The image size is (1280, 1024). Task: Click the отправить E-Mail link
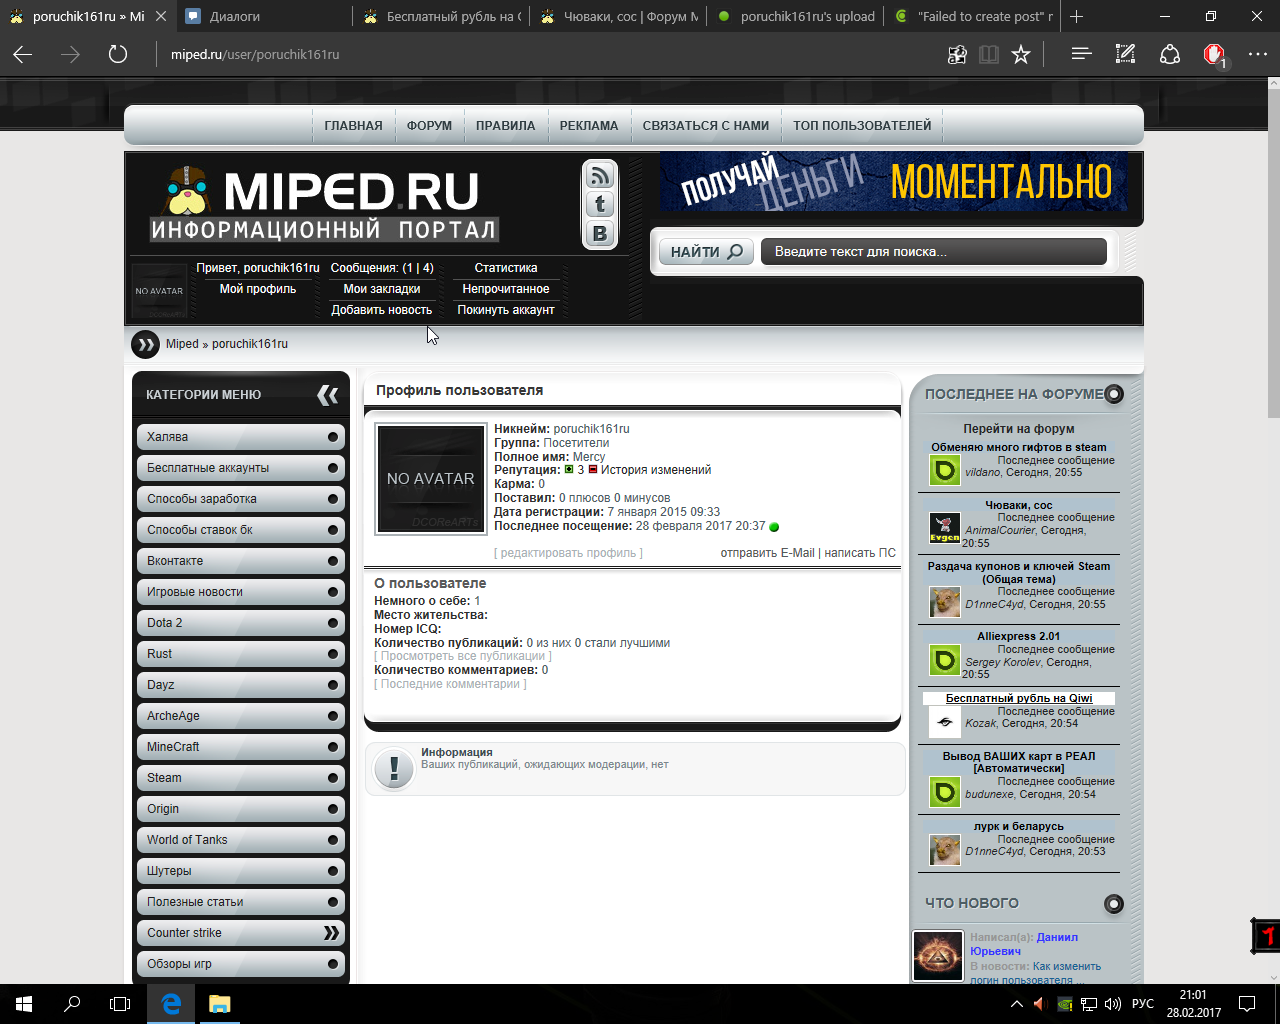[x=767, y=553]
